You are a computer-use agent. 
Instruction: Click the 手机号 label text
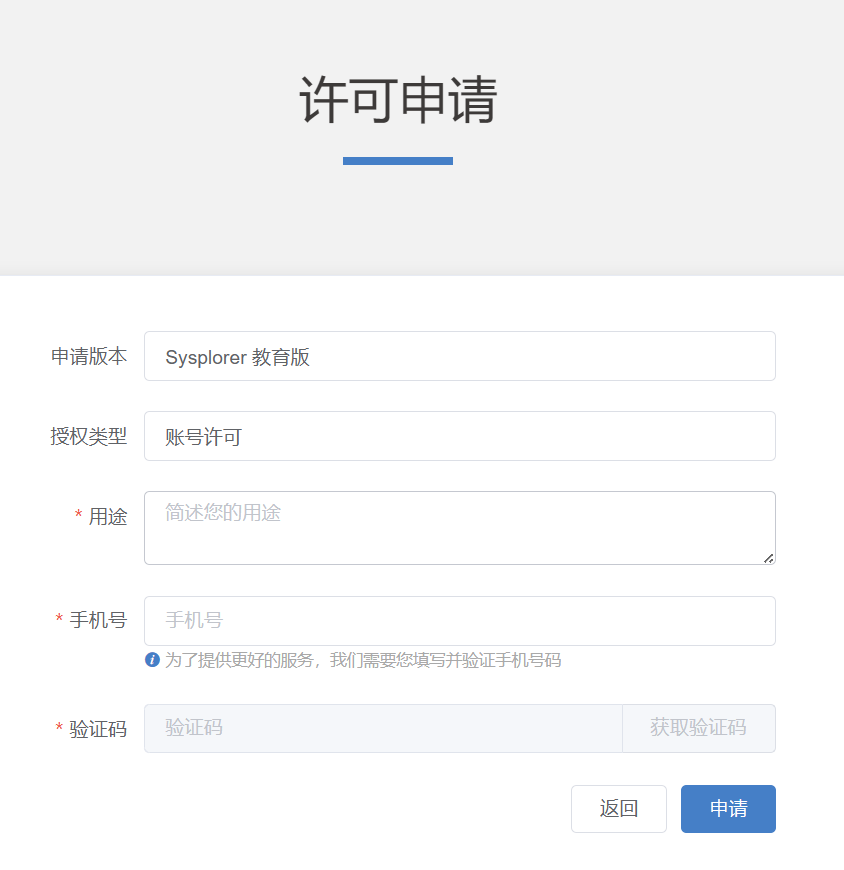(98, 620)
